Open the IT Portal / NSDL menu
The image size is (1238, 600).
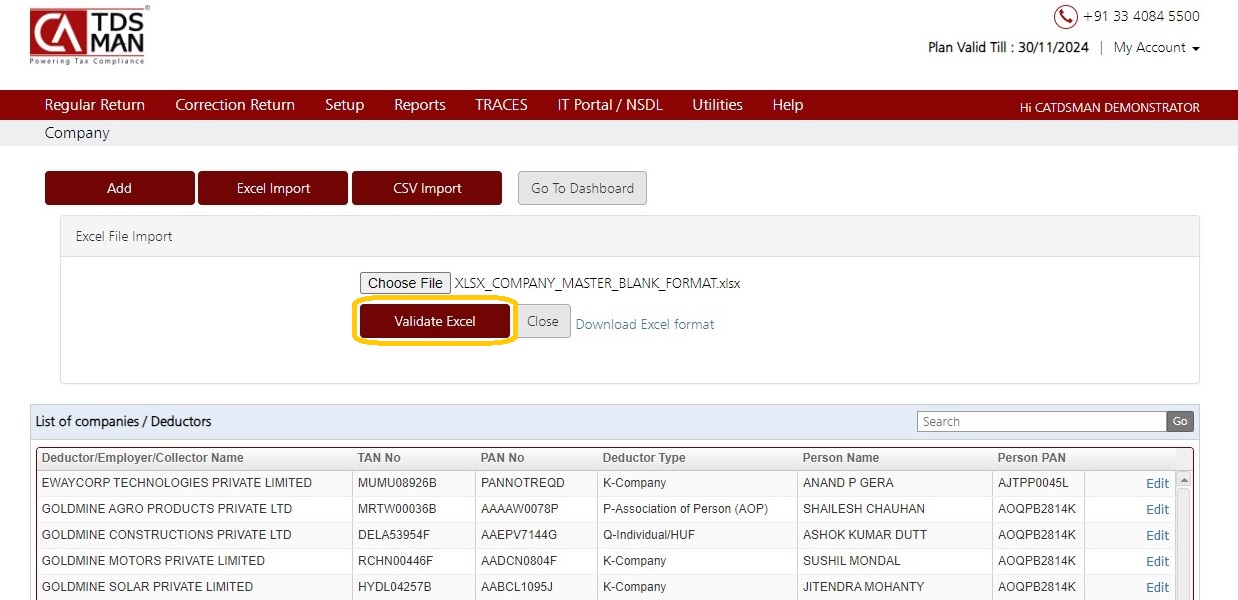(x=610, y=105)
